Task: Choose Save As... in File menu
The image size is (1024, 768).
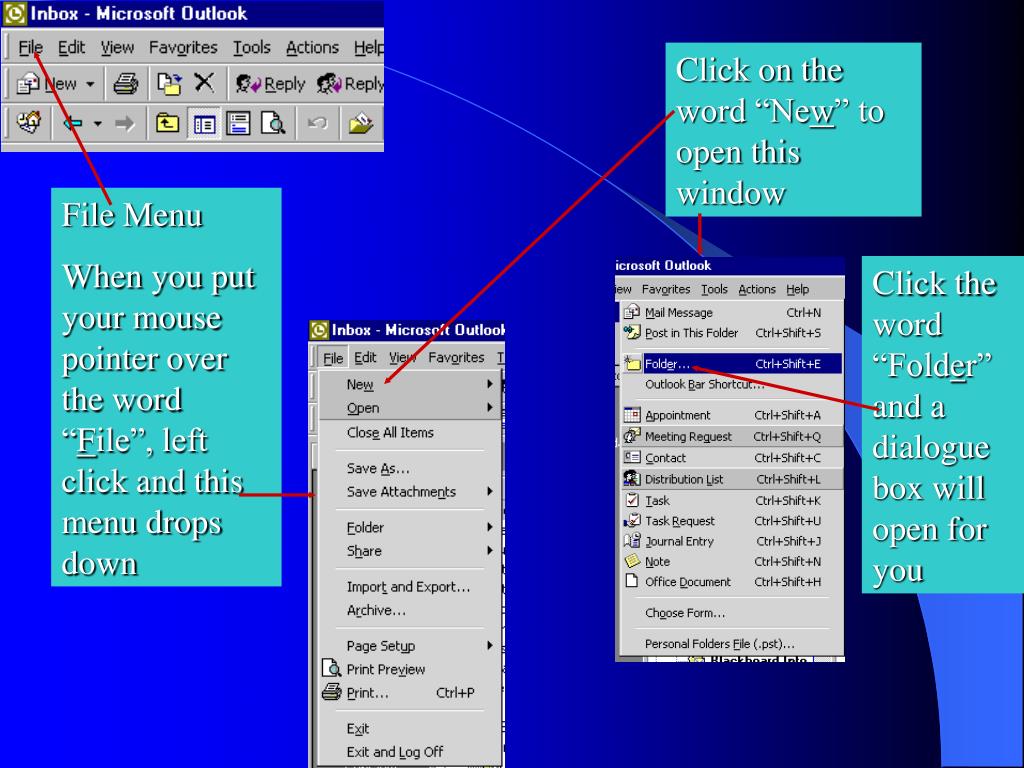Action: (x=411, y=468)
